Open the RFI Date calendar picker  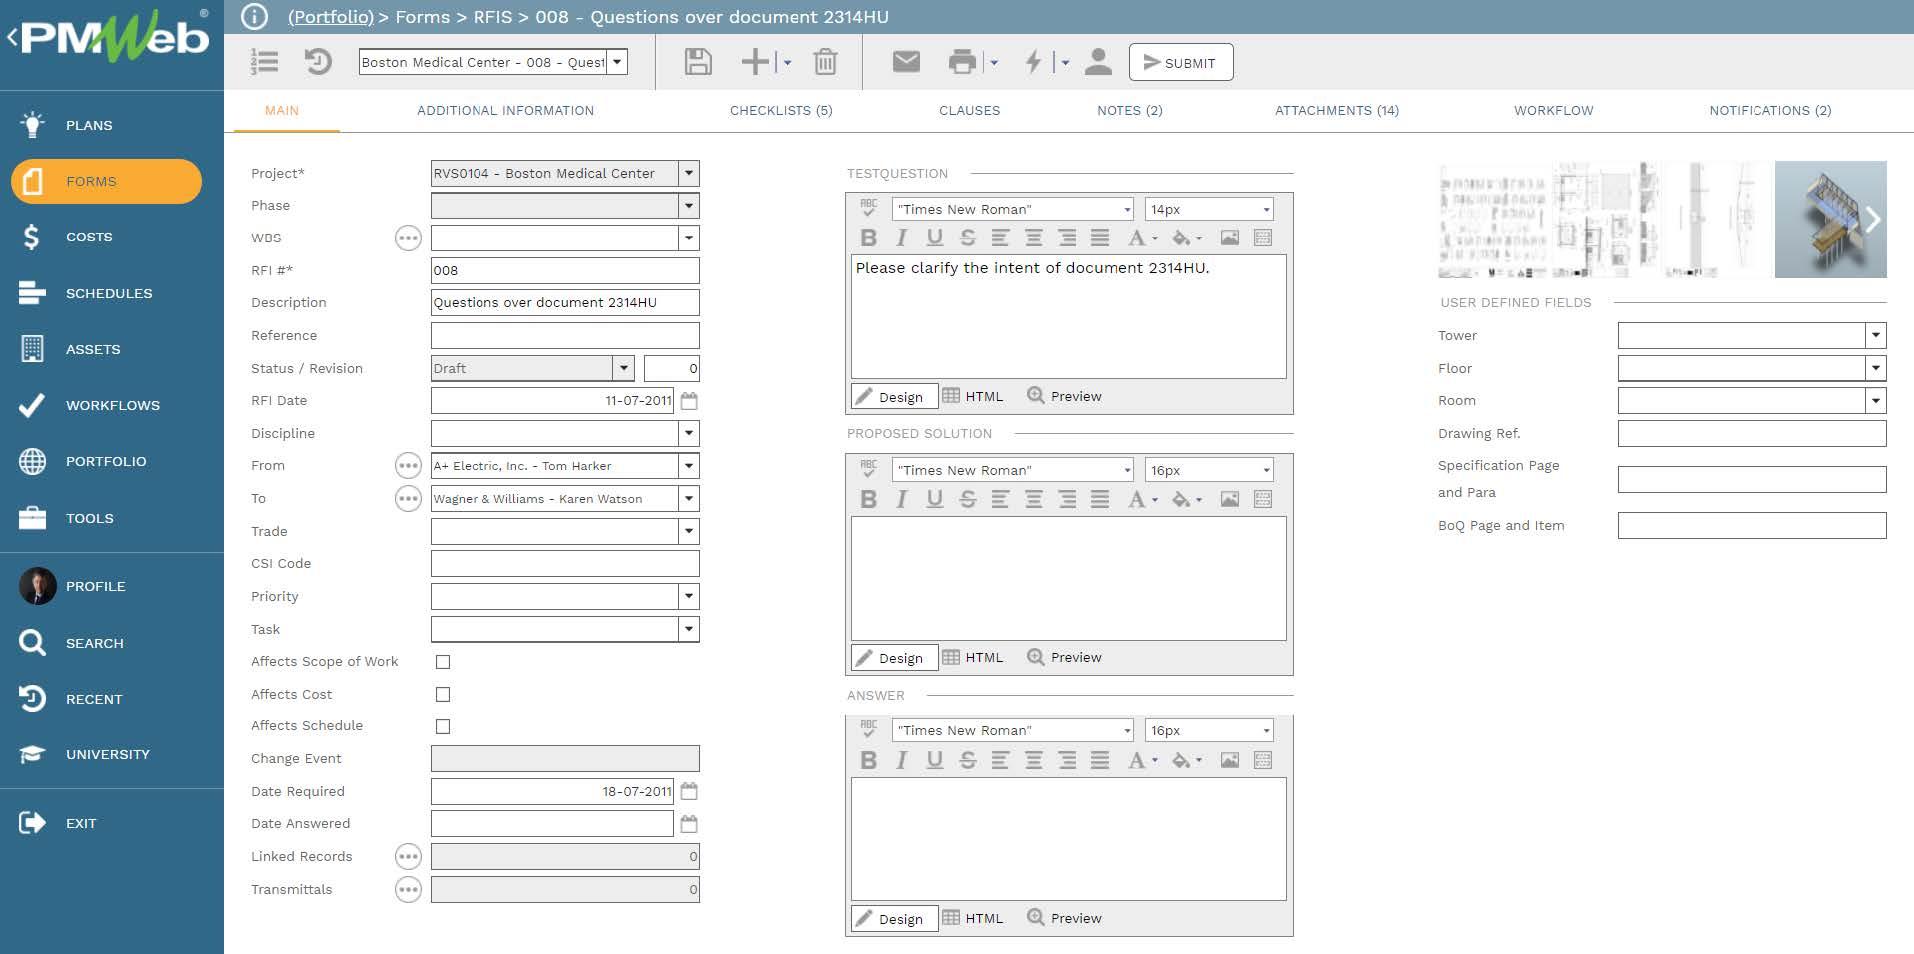pyautogui.click(x=689, y=400)
